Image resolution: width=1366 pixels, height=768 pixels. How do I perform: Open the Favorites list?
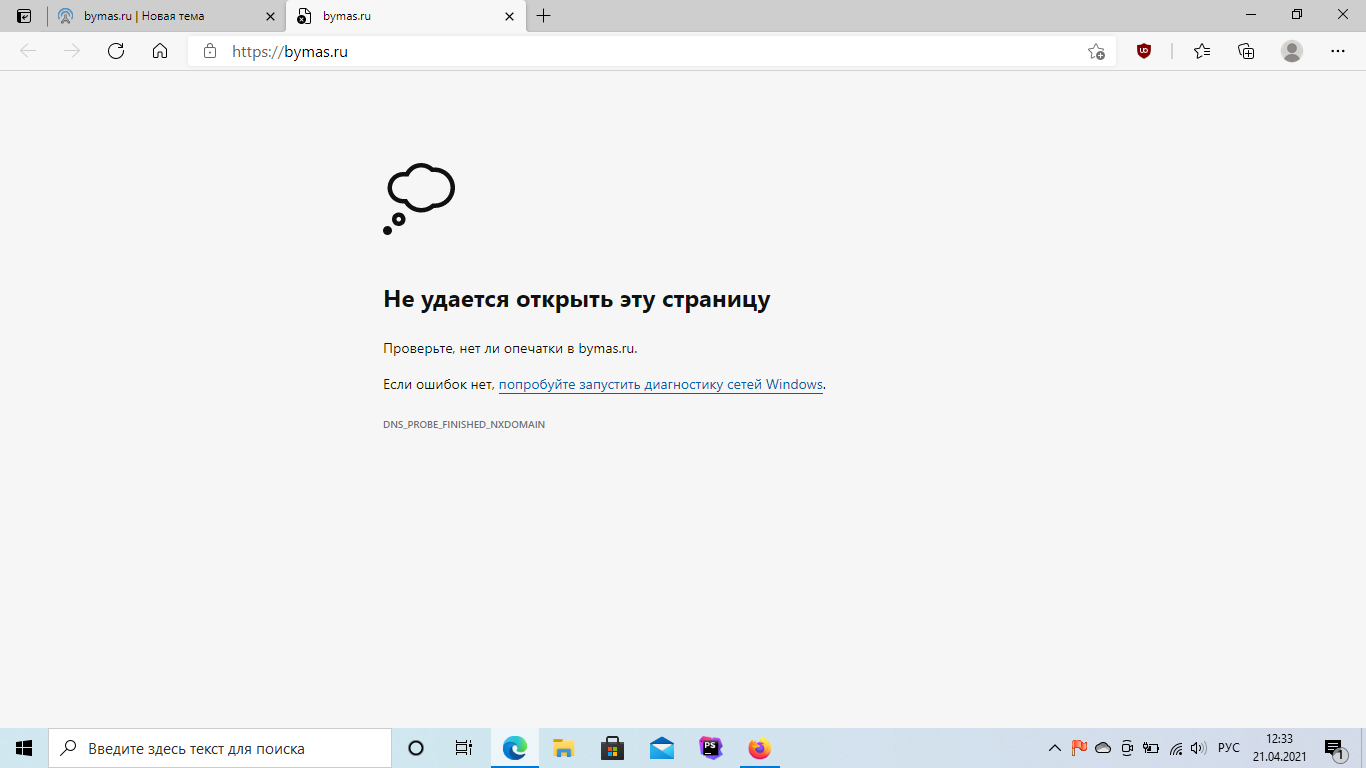click(1202, 51)
